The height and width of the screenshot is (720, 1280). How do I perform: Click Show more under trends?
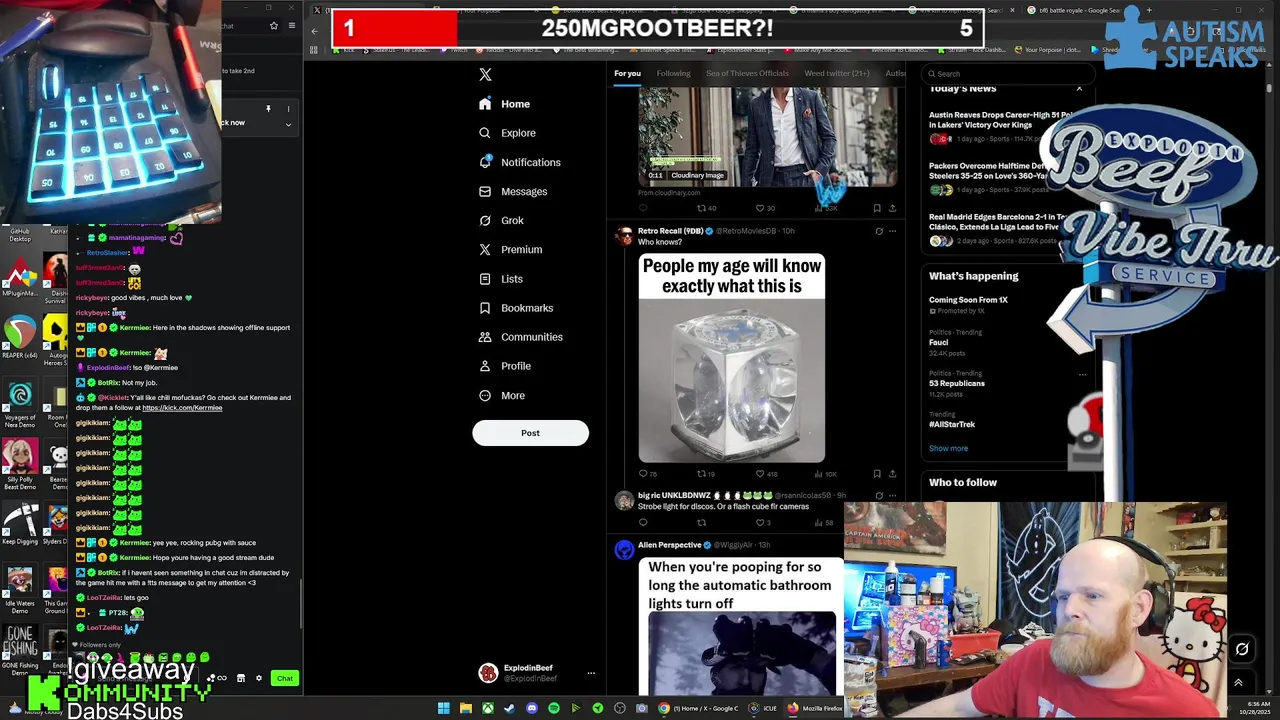[948, 448]
